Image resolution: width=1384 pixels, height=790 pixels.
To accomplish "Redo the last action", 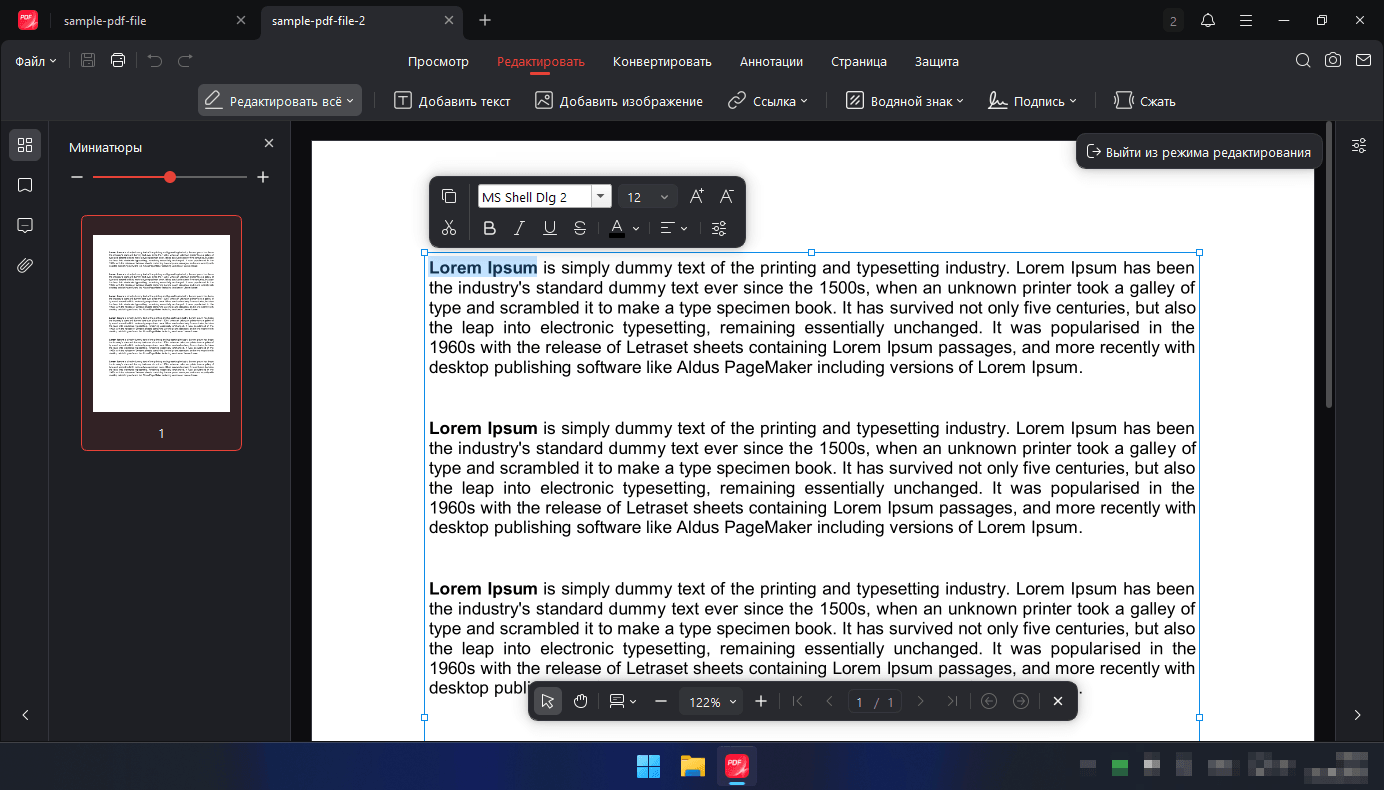I will pos(185,61).
